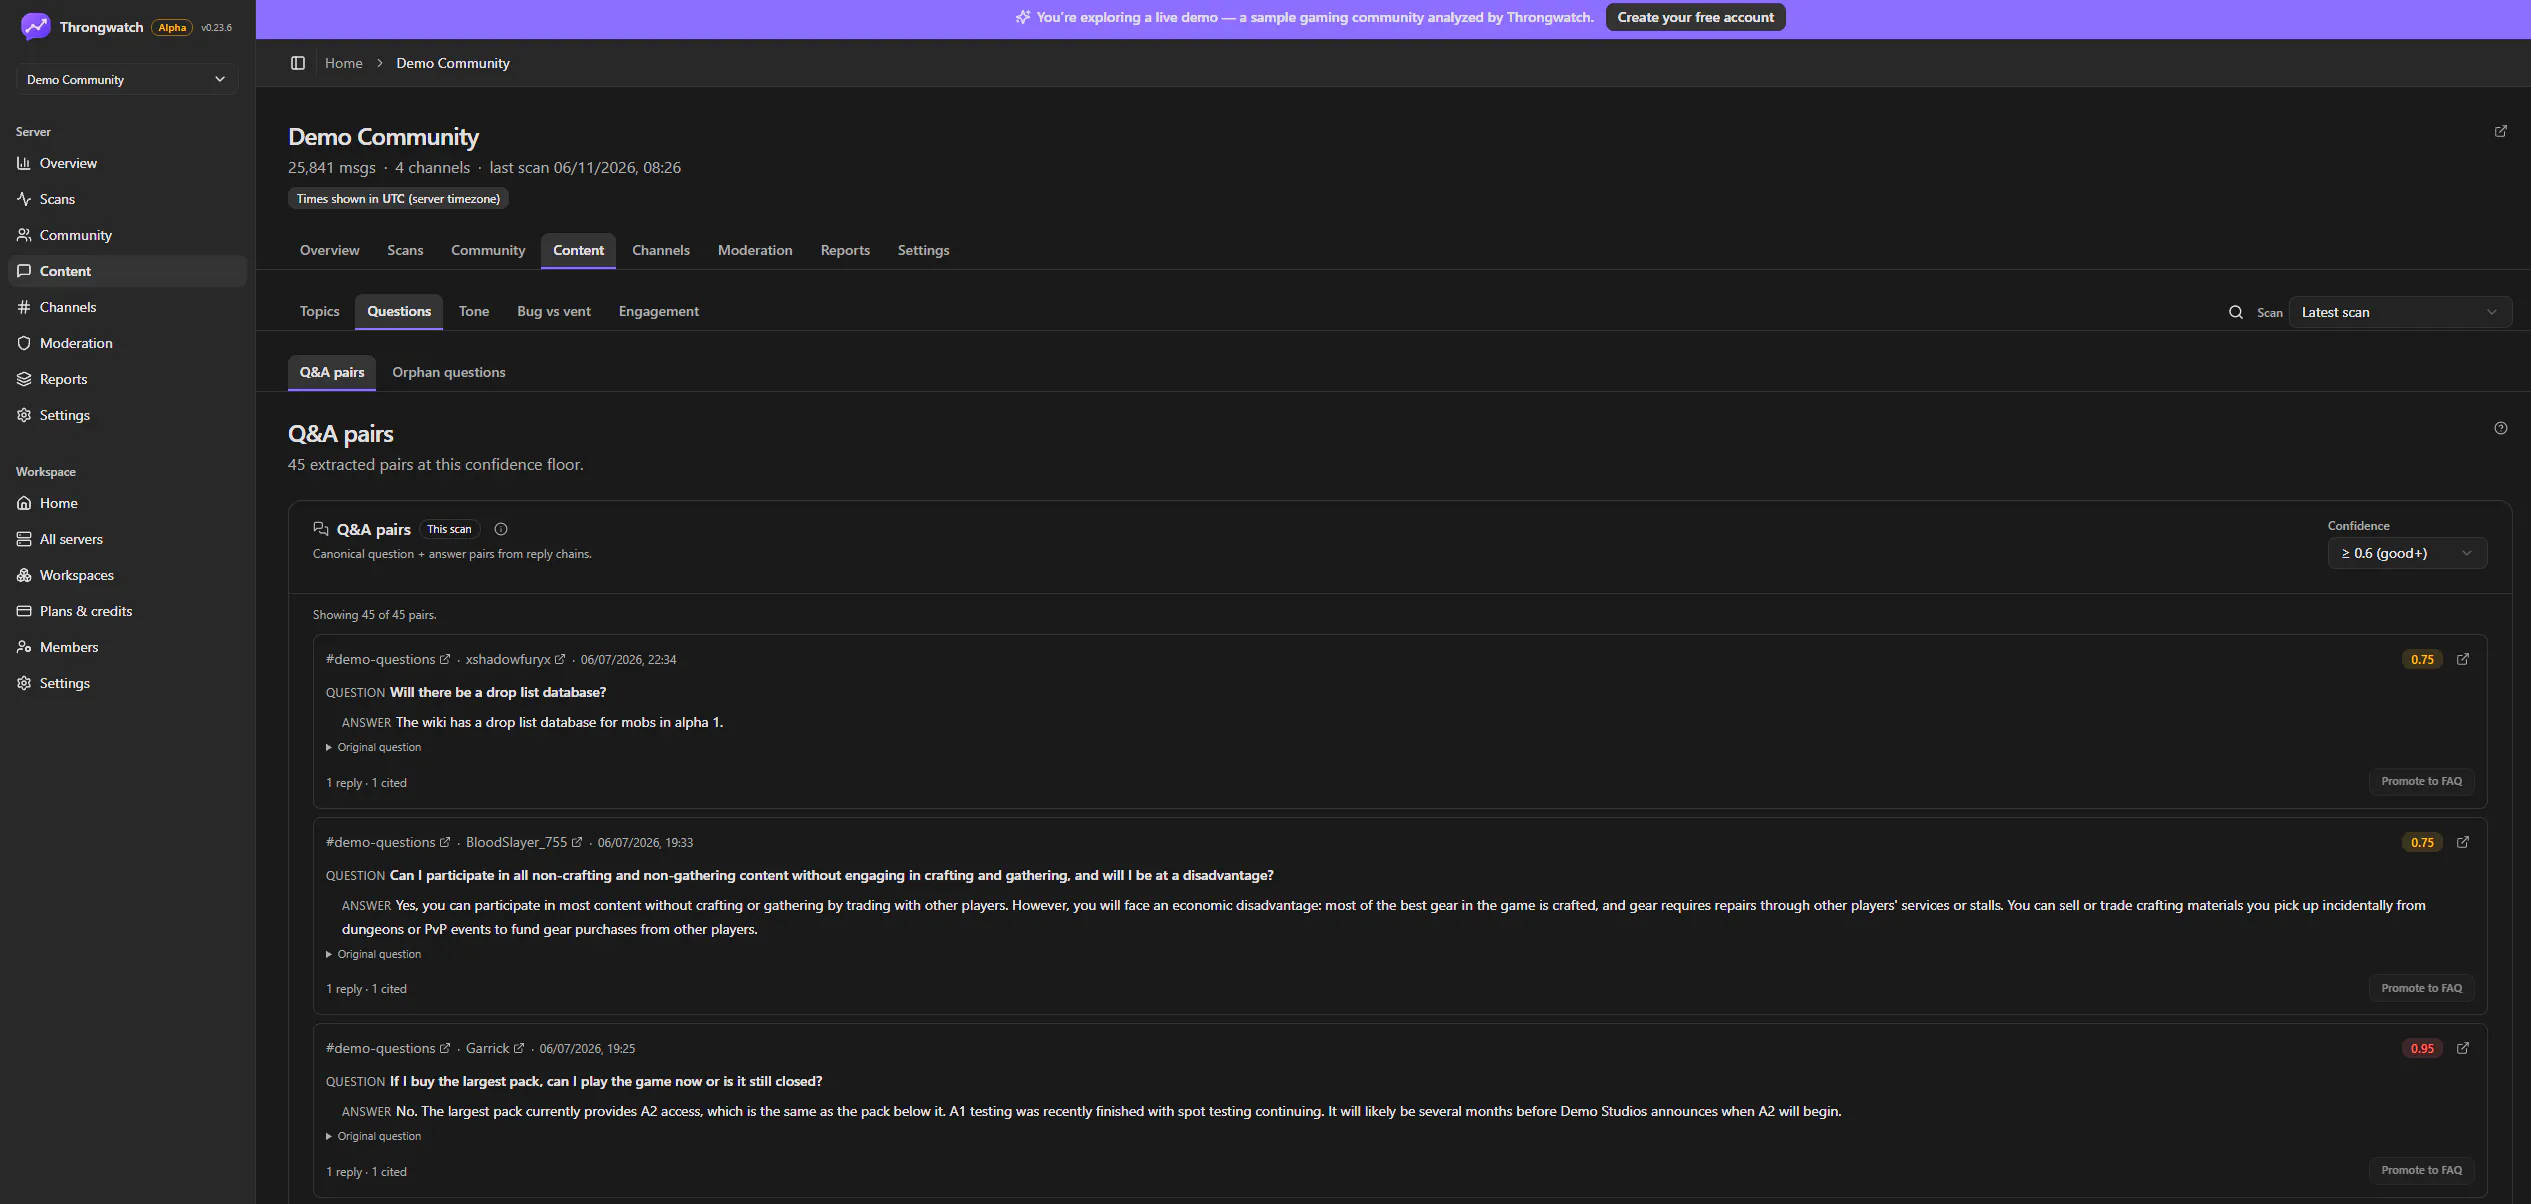2531x1204 pixels.
Task: Select the Q&A pairs tab
Action: coord(332,372)
